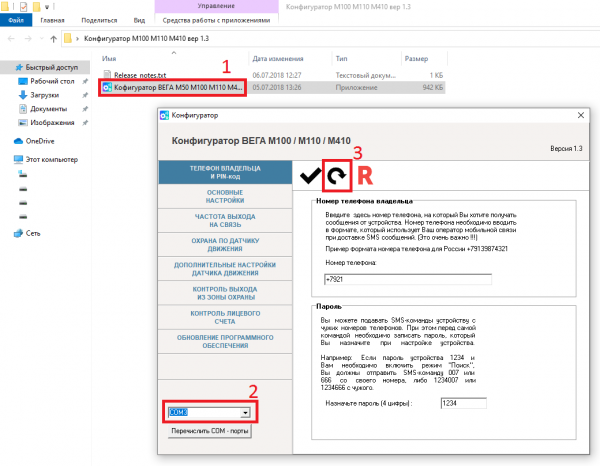
Task: Sort by Имя column header
Action: (109, 59)
